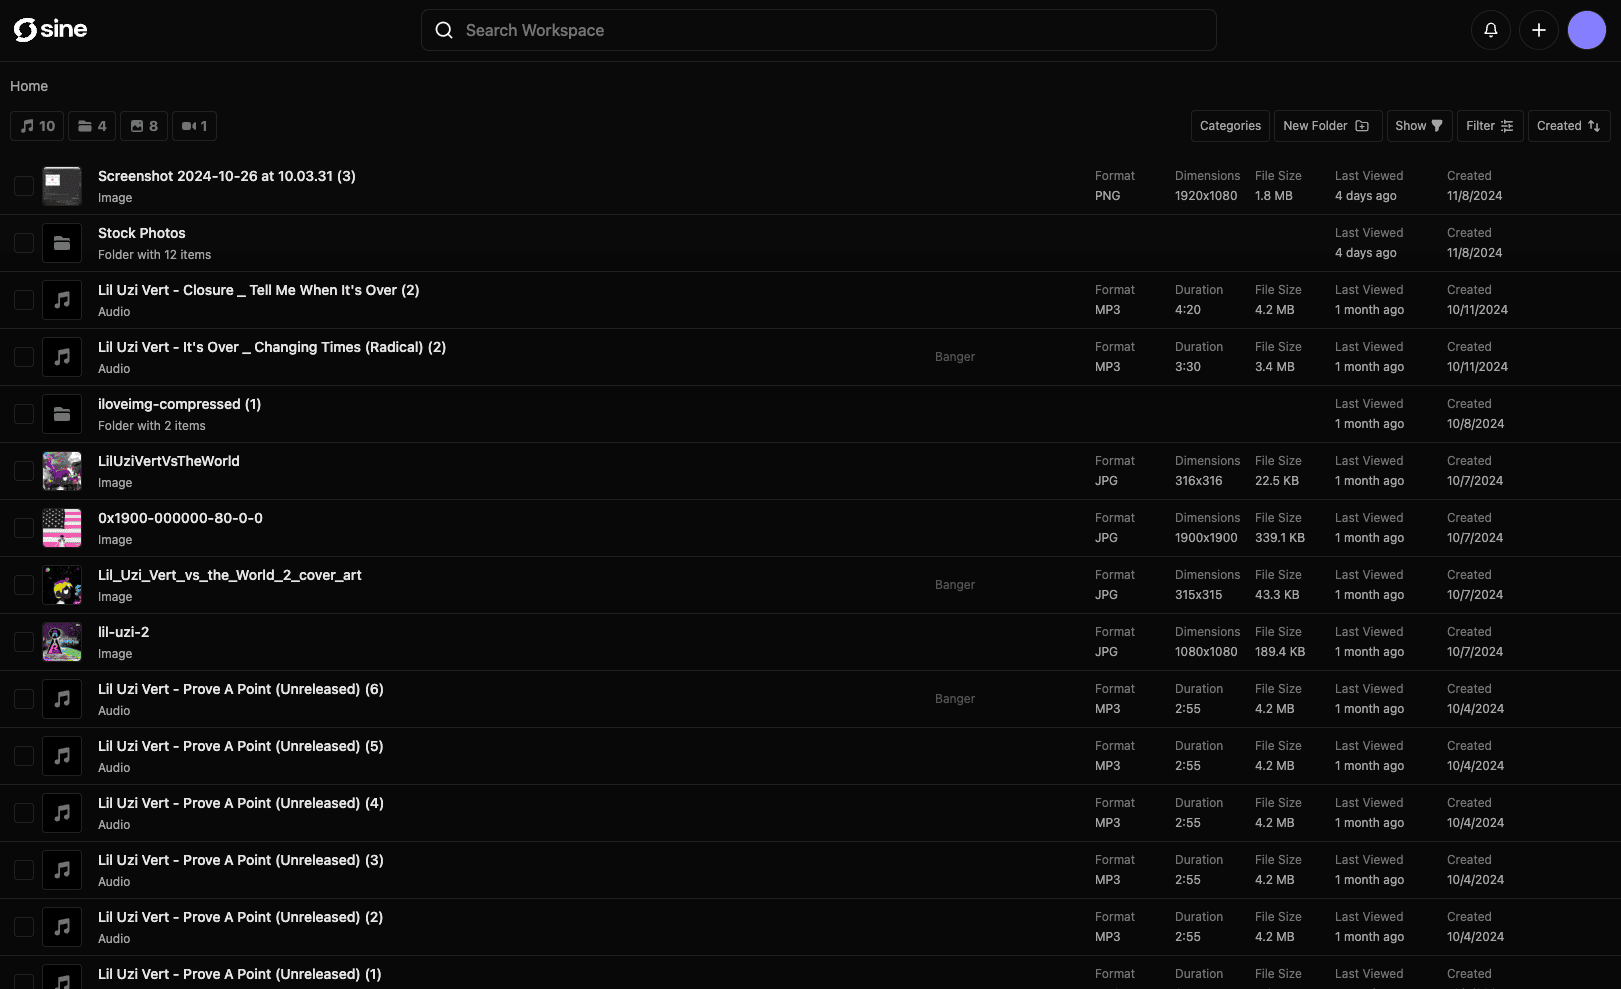Select the lil-uzi-2 row checkbox
This screenshot has height=989, width=1621.
point(24,642)
